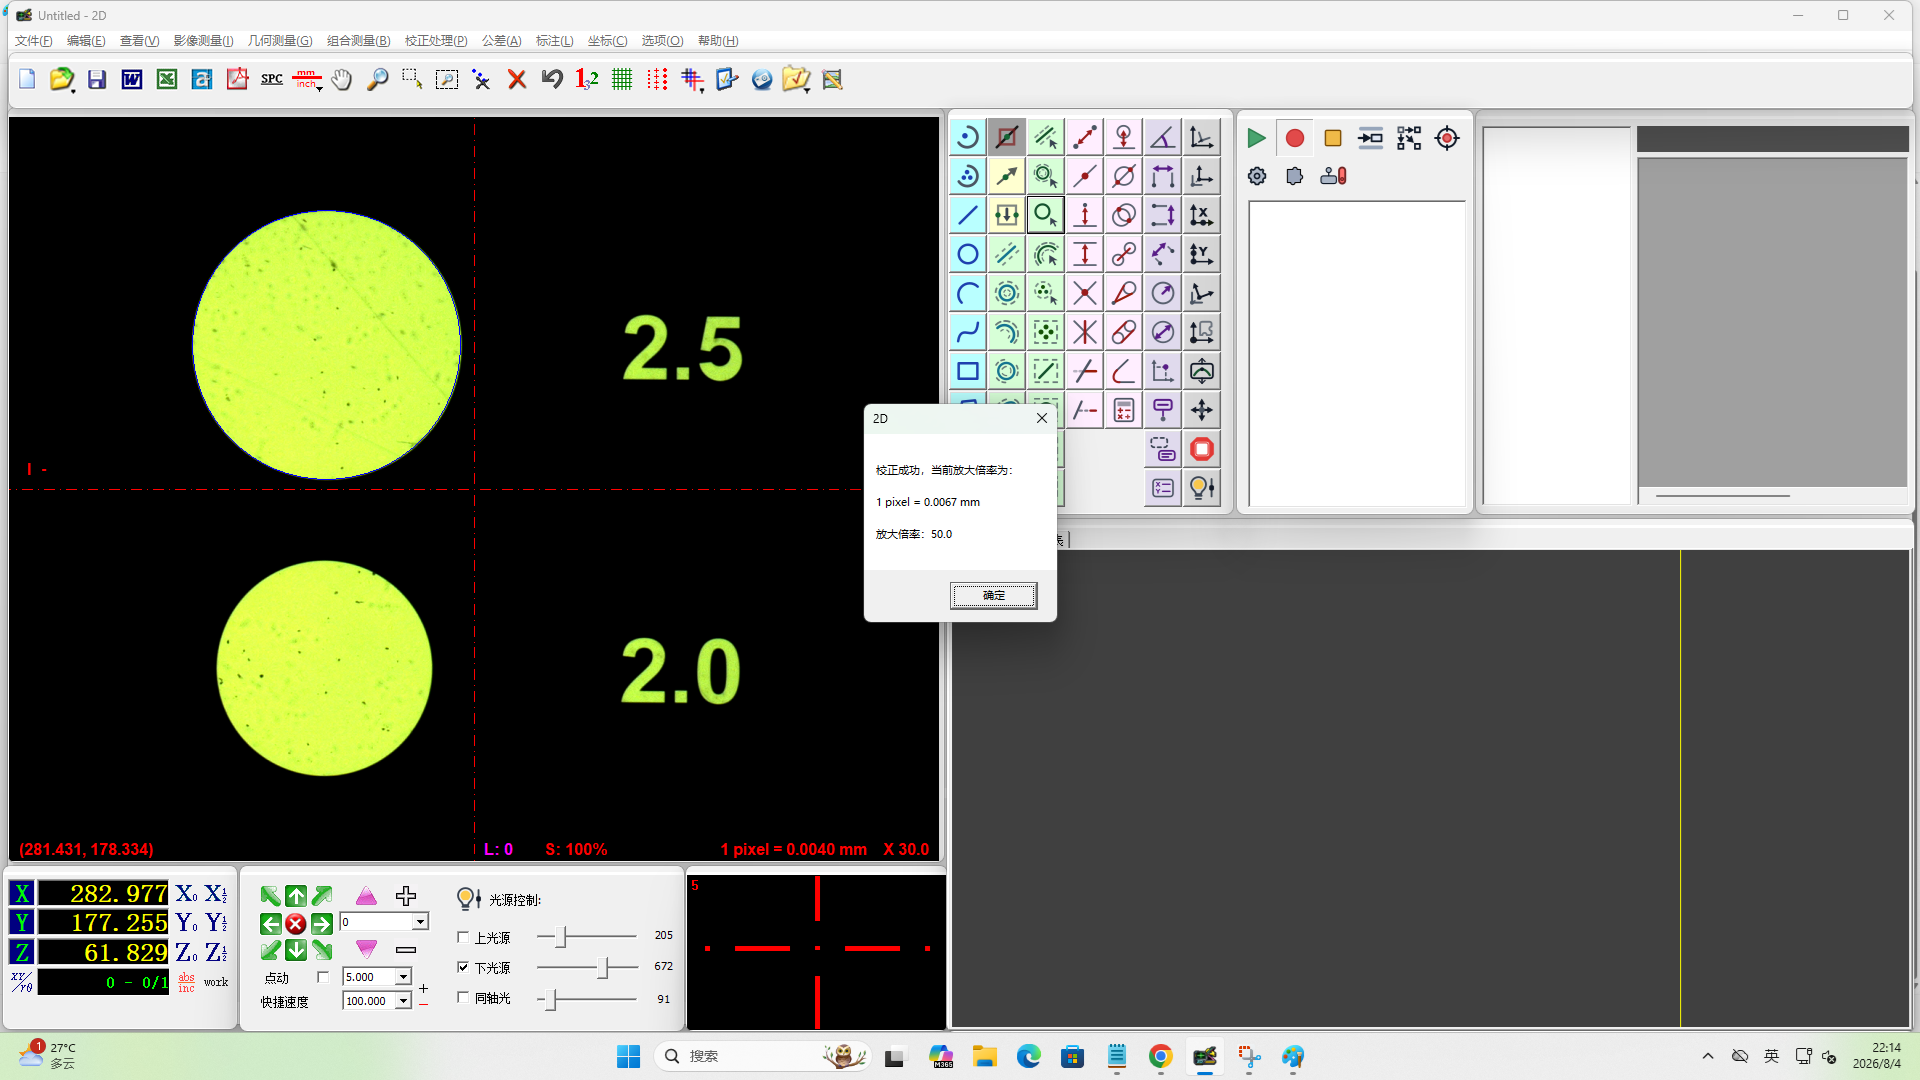
Task: Toggle the 下光源 checkbox
Action: (x=463, y=967)
